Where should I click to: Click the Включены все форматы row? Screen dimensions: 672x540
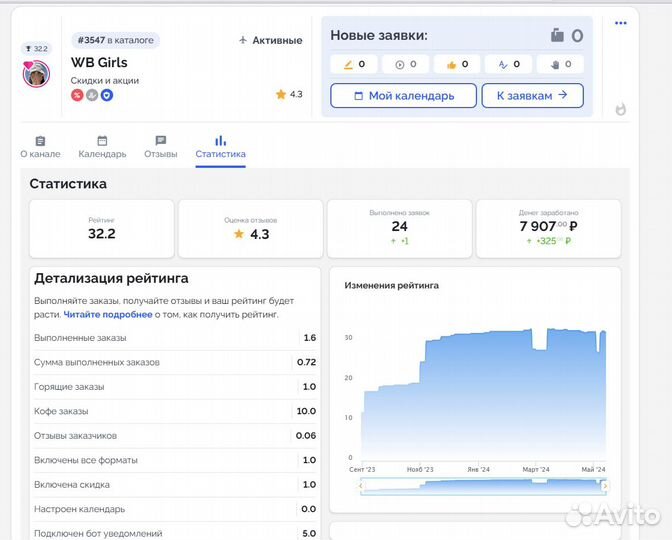[x=175, y=460]
